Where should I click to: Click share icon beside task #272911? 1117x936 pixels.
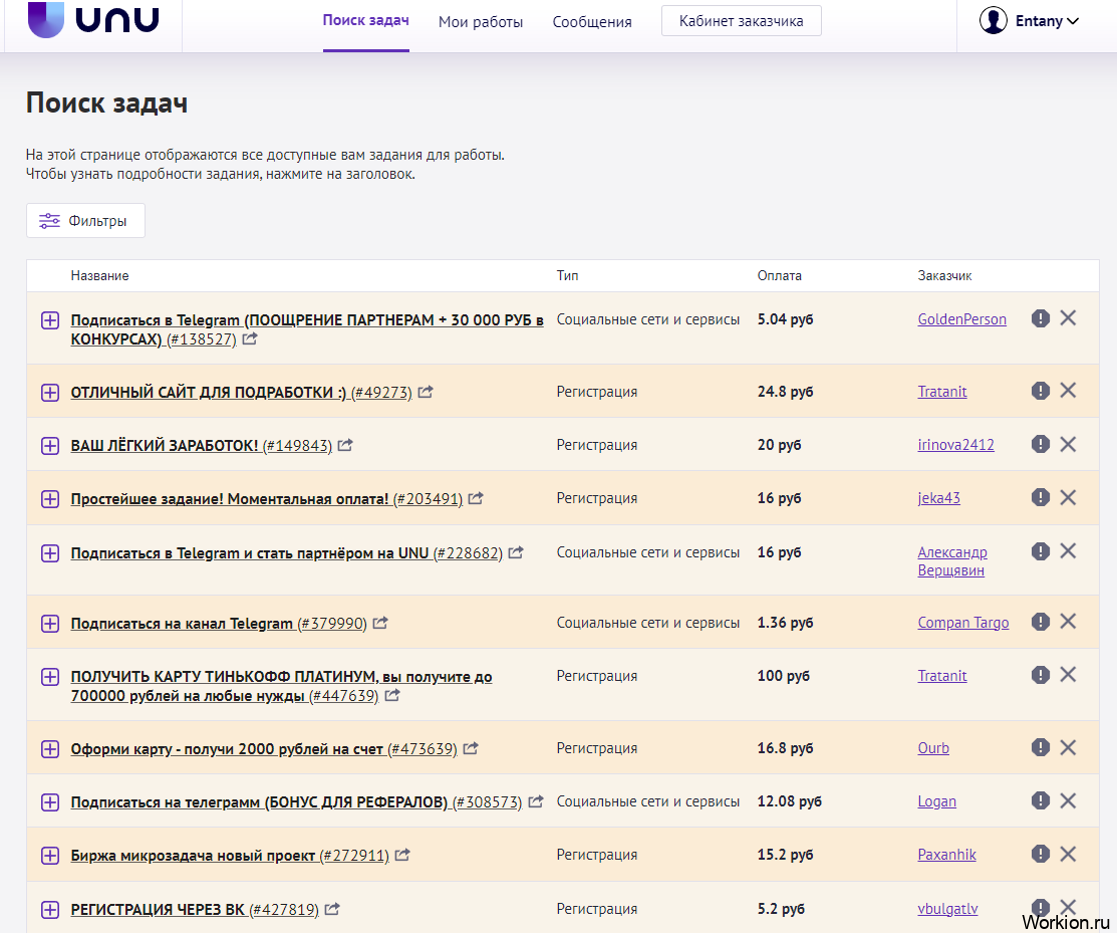[402, 855]
